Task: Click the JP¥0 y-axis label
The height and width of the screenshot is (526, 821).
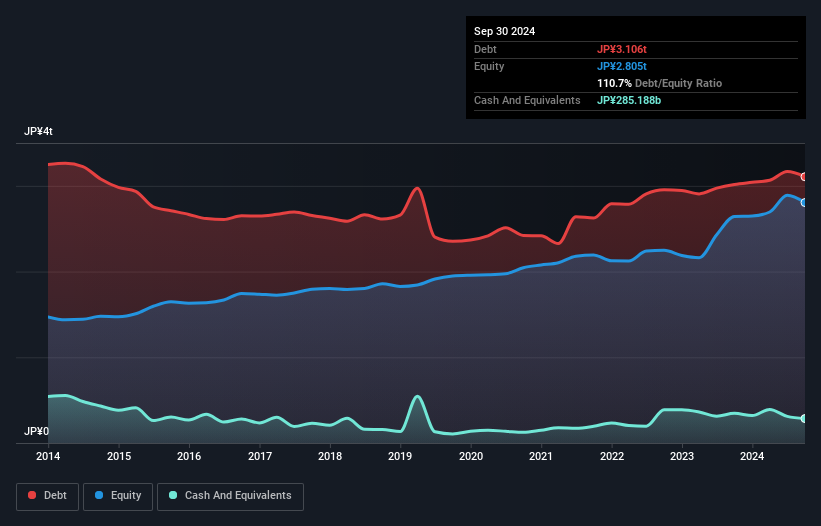Action: click(36, 431)
